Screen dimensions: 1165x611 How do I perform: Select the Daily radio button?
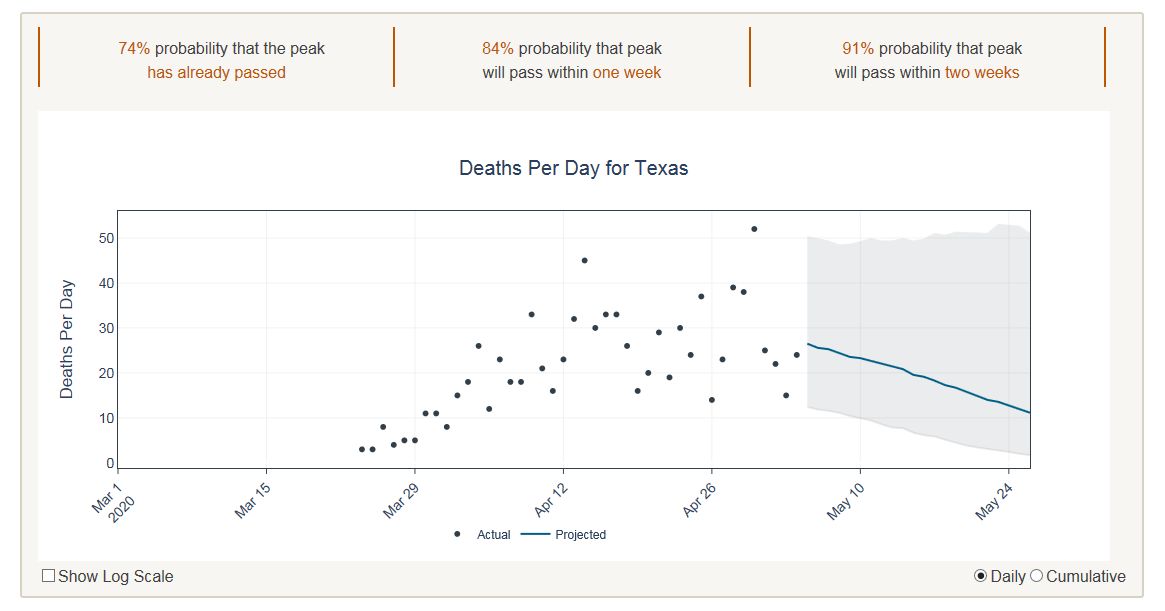(980, 576)
